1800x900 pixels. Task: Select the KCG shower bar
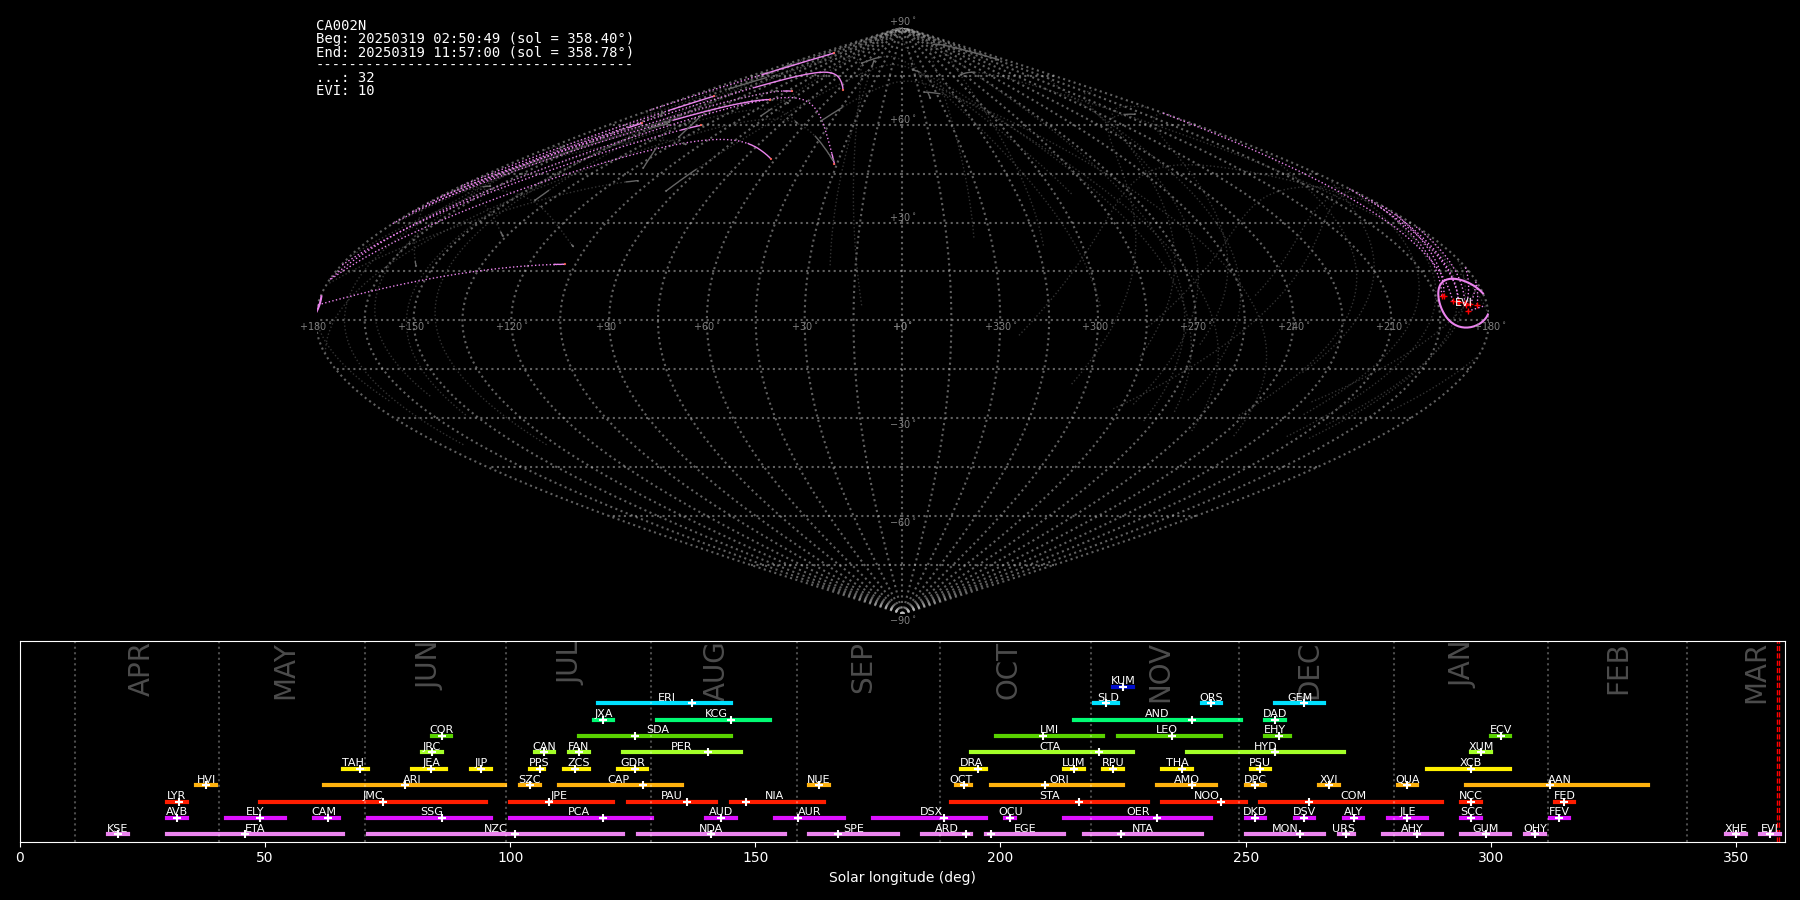coord(713,719)
